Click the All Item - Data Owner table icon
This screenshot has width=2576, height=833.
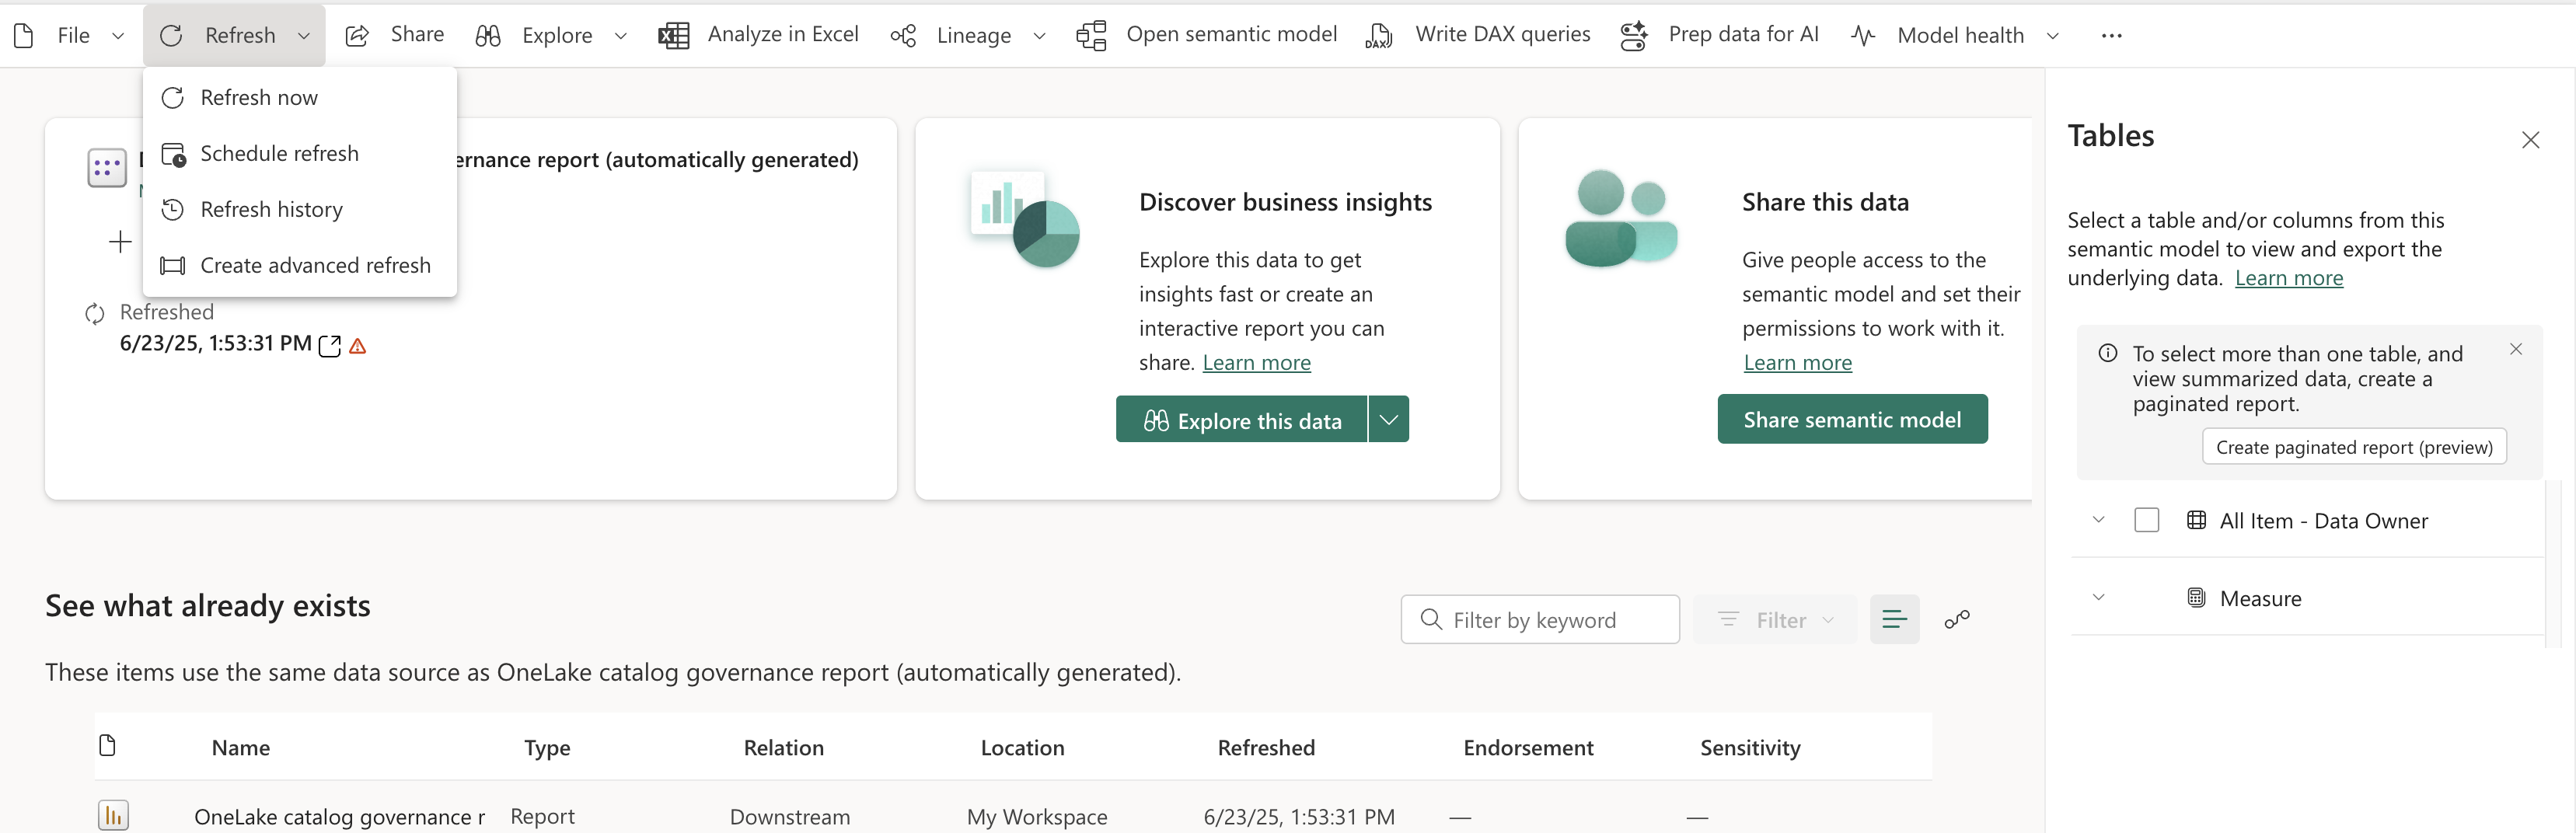tap(2196, 520)
